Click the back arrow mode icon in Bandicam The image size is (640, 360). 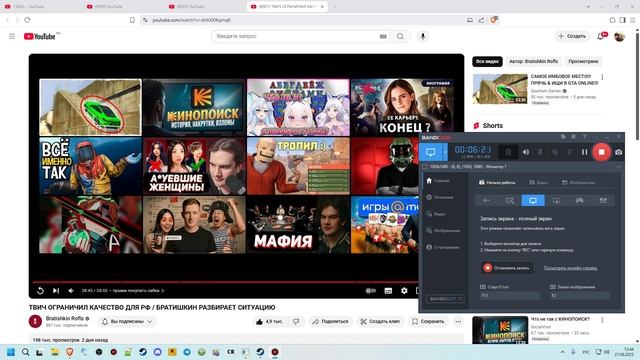click(x=487, y=200)
